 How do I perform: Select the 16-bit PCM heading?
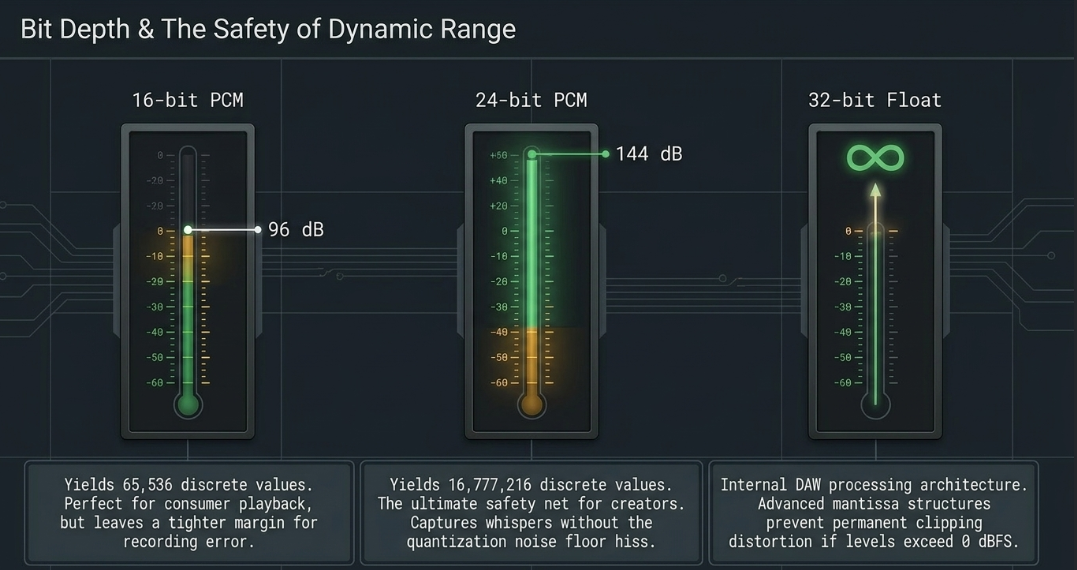click(x=188, y=100)
